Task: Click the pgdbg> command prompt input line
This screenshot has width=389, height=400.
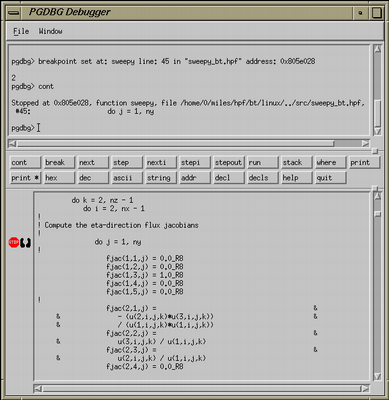Action: coord(188,128)
